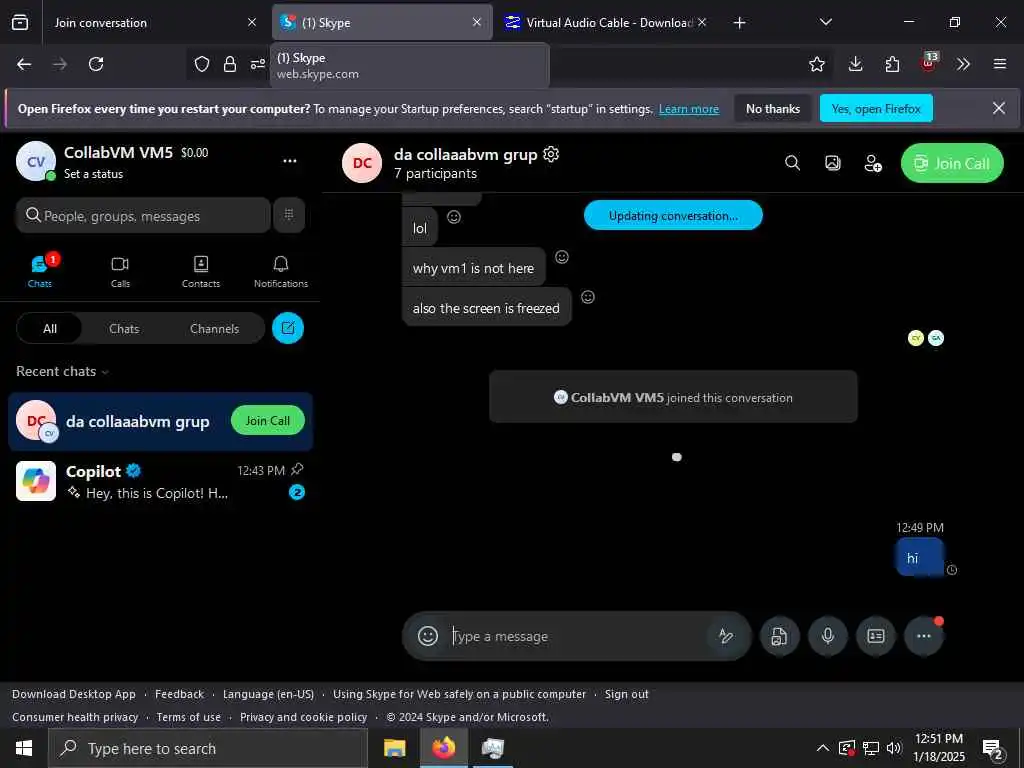
Task: Open more message options ellipsis button
Action: [x=923, y=636]
